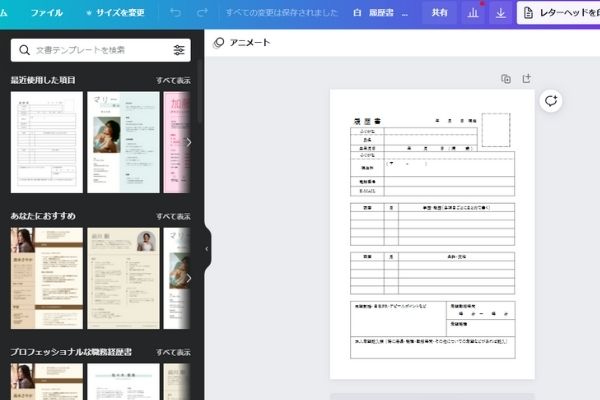Click the comment bubble icon beside page
The width and height of the screenshot is (600, 400).
[x=551, y=101]
